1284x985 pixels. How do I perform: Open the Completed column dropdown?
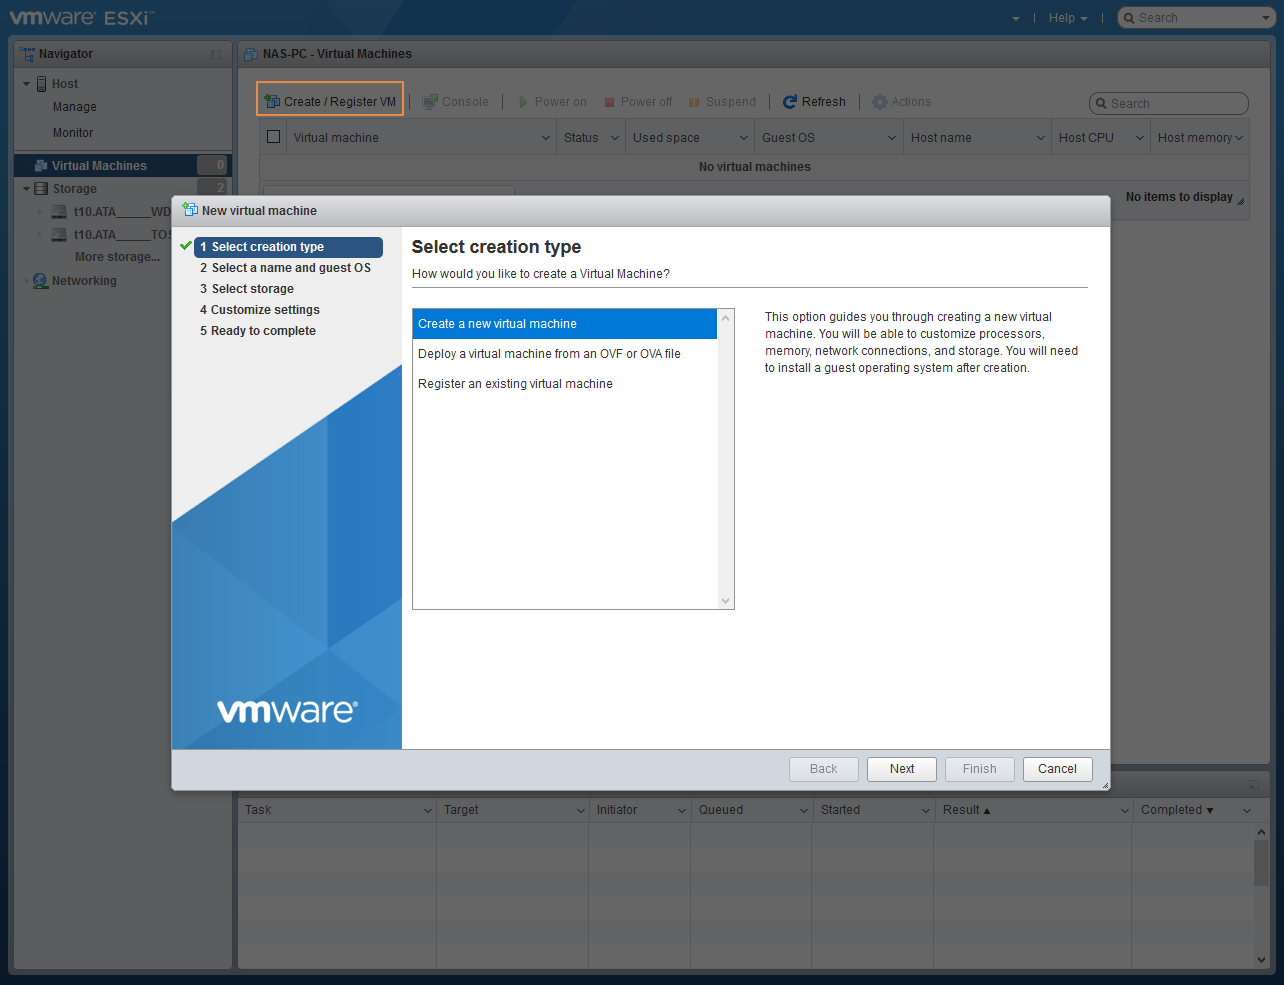(x=1247, y=811)
